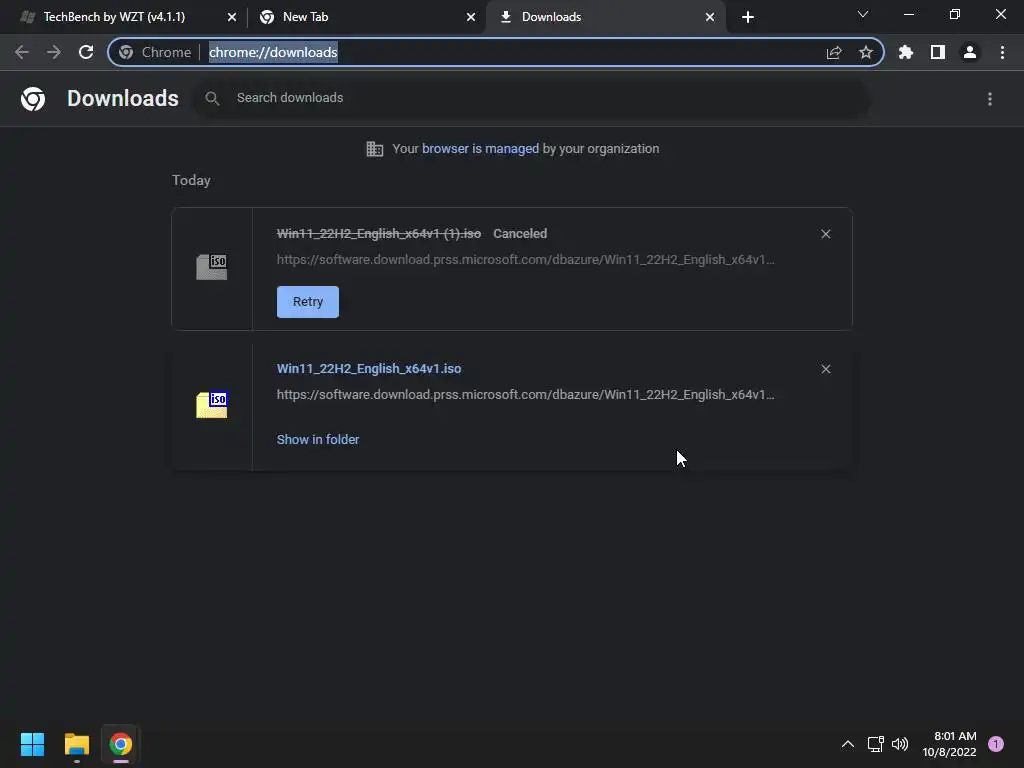Remove completed Win11_22H2_English_x64v1.iso from list
This screenshot has height=768, width=1024.
[825, 369]
